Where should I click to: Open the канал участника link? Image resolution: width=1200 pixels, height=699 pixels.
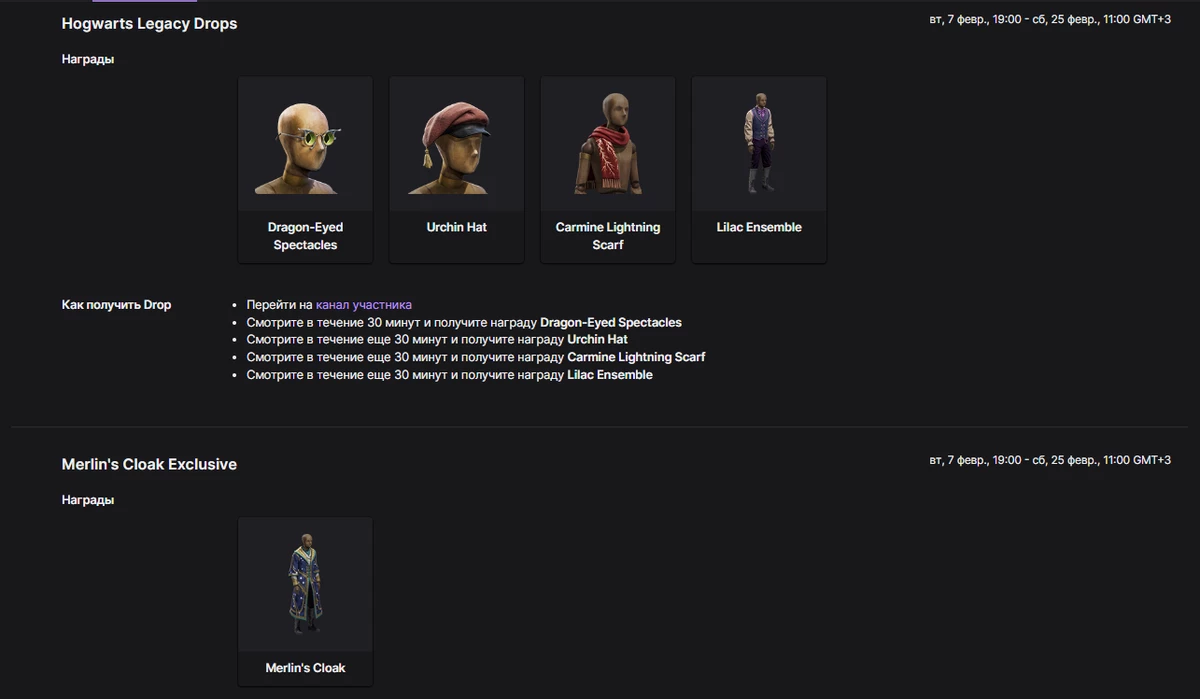click(x=364, y=305)
